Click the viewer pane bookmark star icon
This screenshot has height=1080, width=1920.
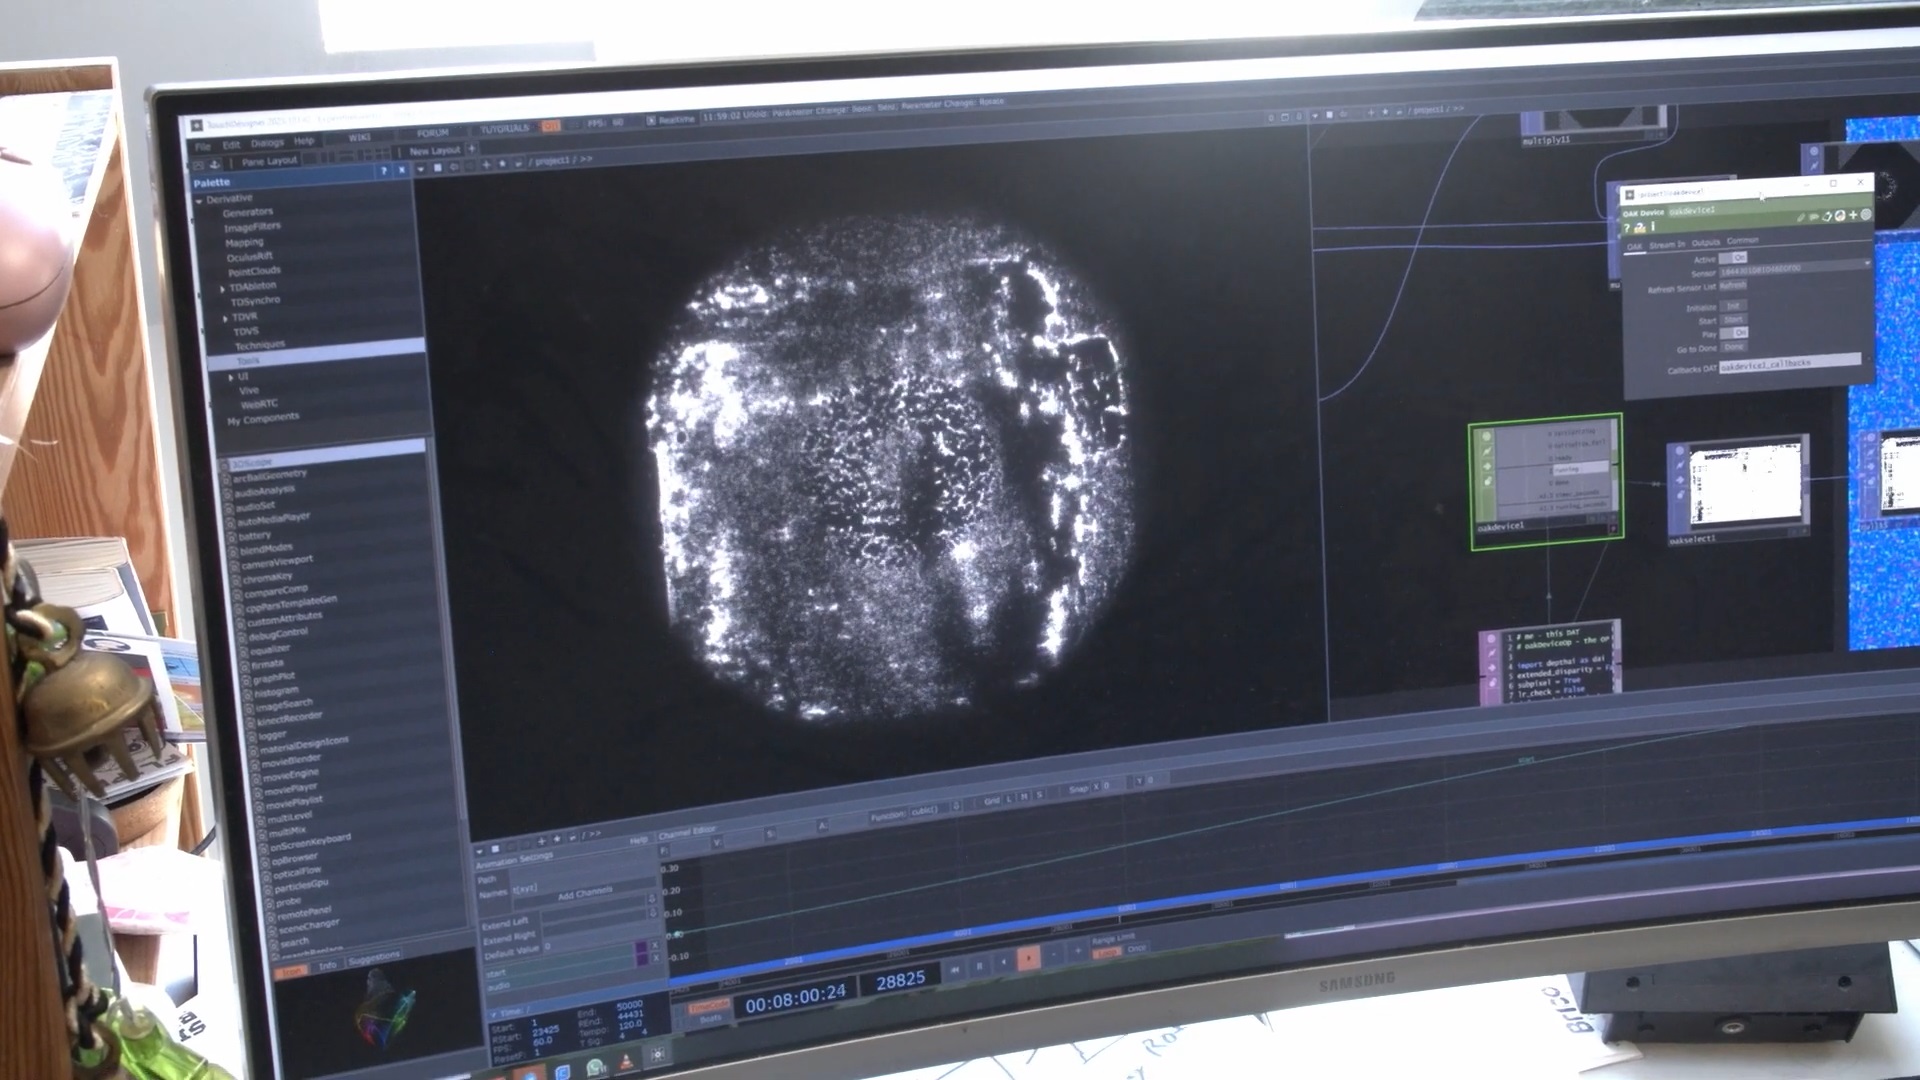(x=502, y=163)
